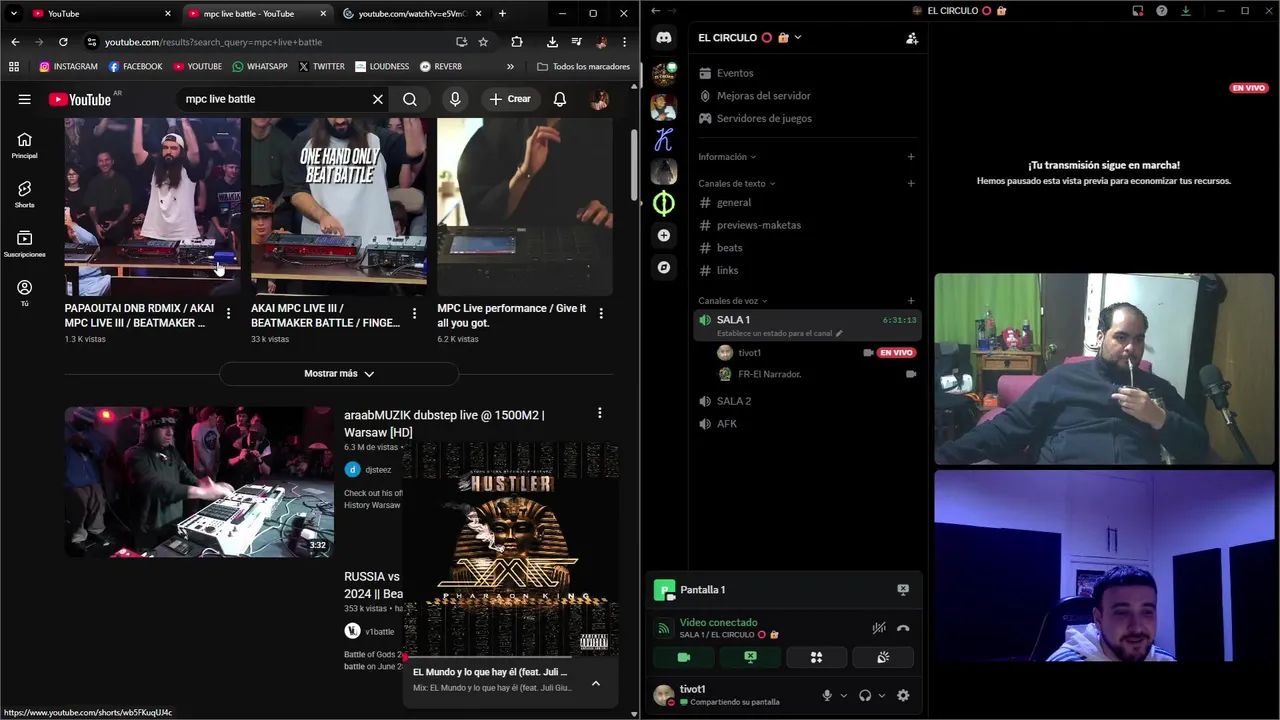Open INSTAGRAM bookmark

pyautogui.click(x=68, y=66)
